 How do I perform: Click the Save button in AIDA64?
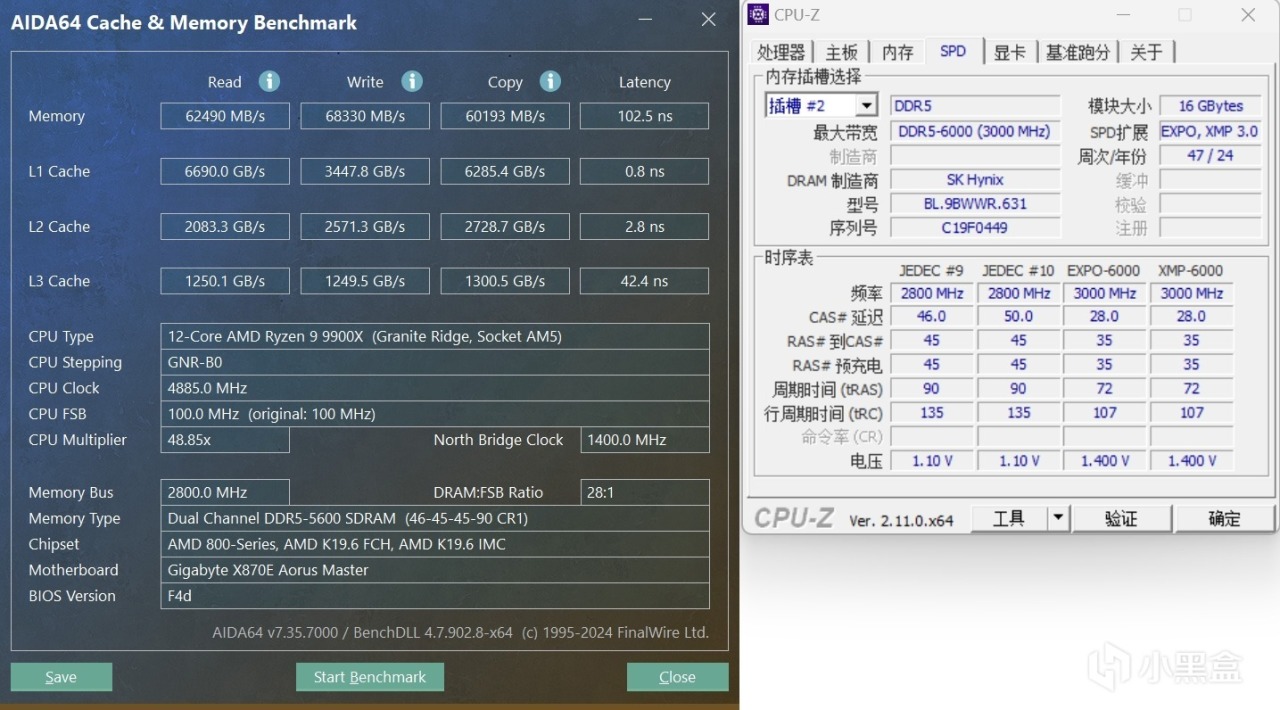pos(61,677)
